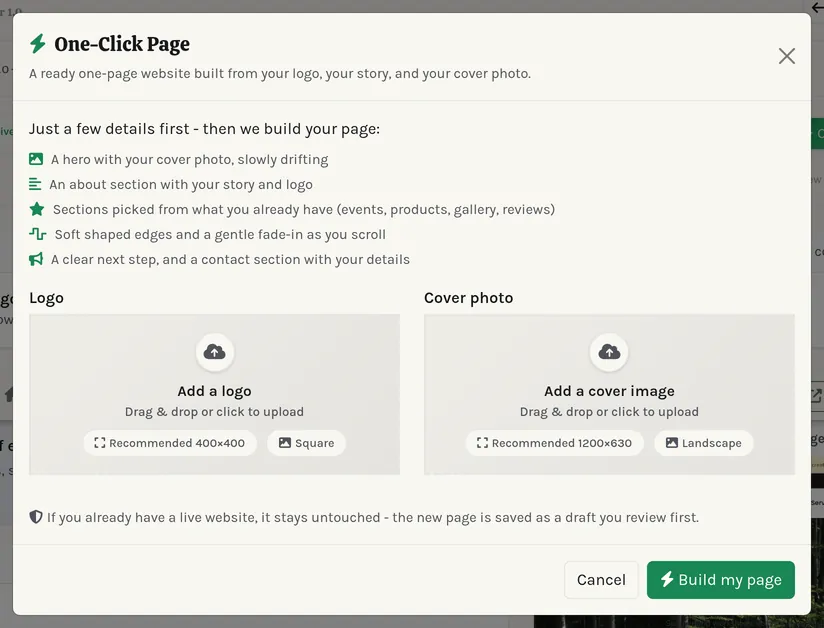Click the image icon in Landscape chip

(672, 442)
